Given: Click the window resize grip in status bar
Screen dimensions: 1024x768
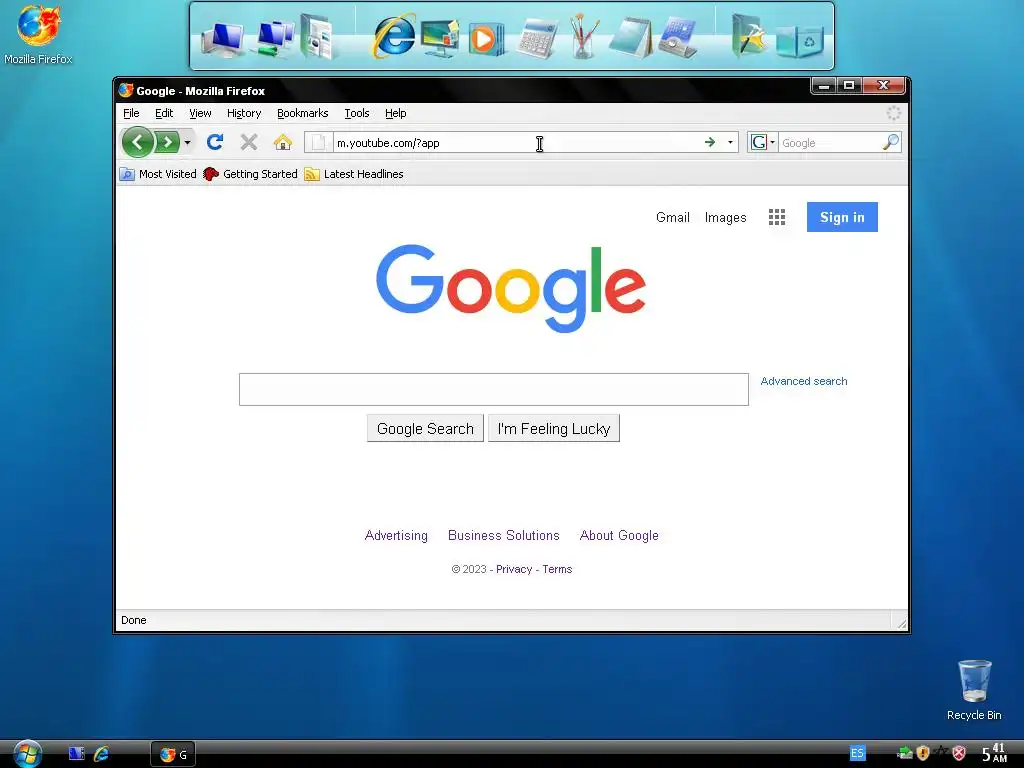Looking at the screenshot, I should [901, 623].
